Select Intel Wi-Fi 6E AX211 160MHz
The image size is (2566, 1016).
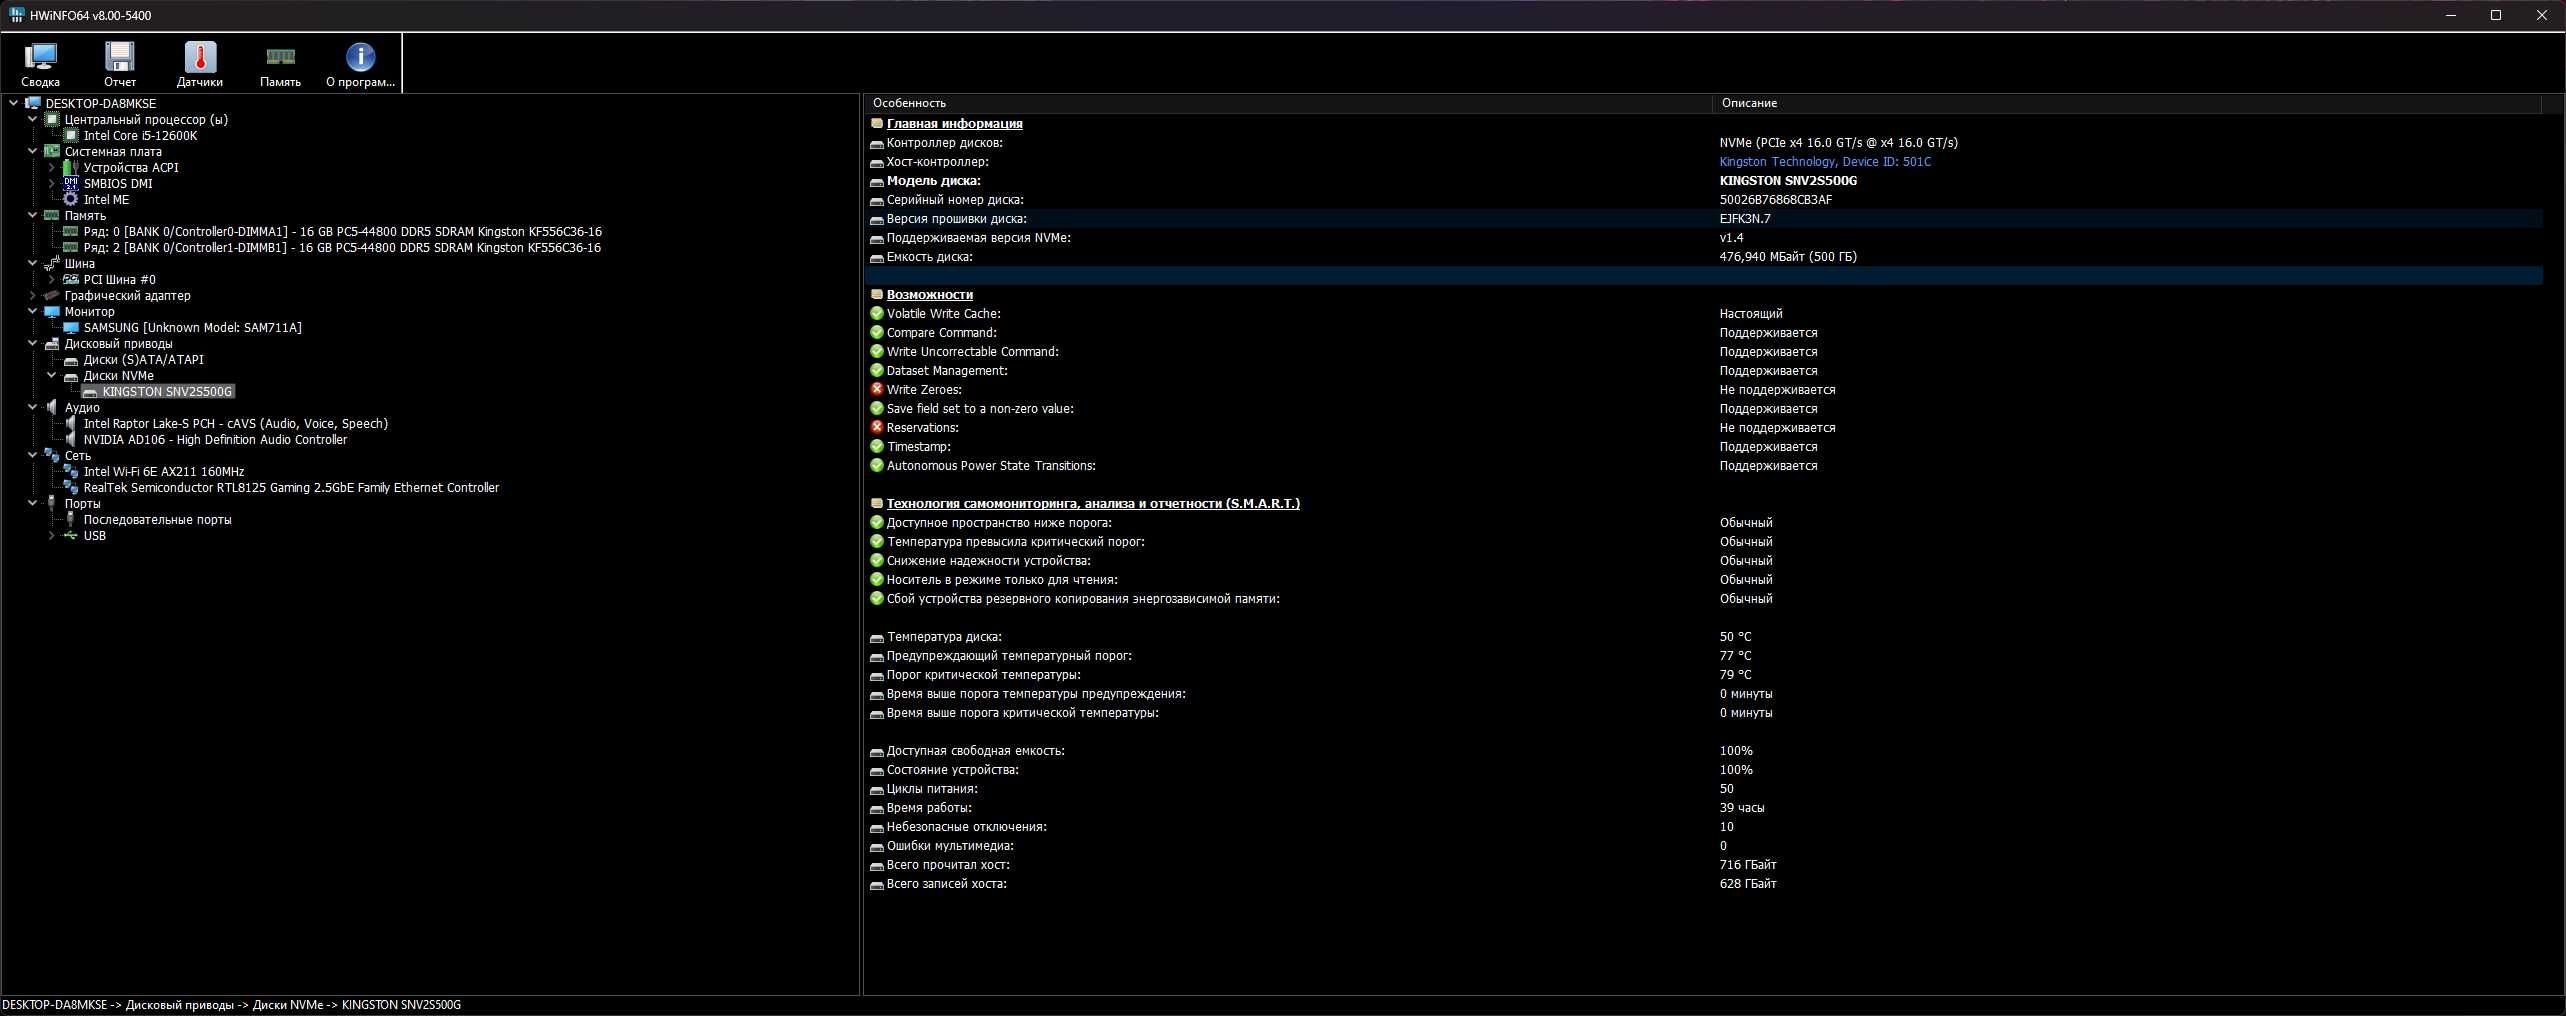(x=163, y=471)
